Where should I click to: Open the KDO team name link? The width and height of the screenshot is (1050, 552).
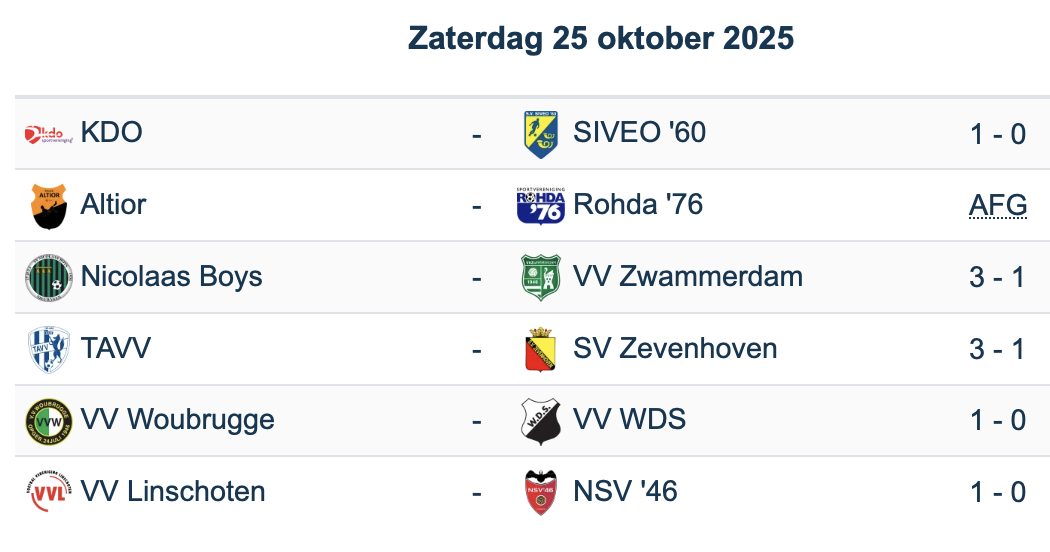pyautogui.click(x=112, y=132)
